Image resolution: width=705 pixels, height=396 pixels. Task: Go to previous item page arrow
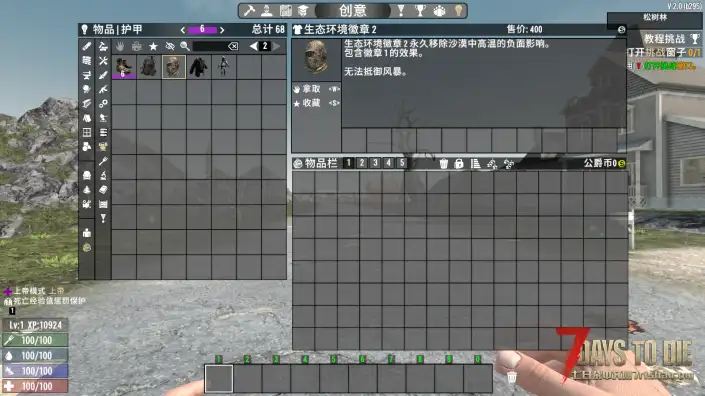254,46
